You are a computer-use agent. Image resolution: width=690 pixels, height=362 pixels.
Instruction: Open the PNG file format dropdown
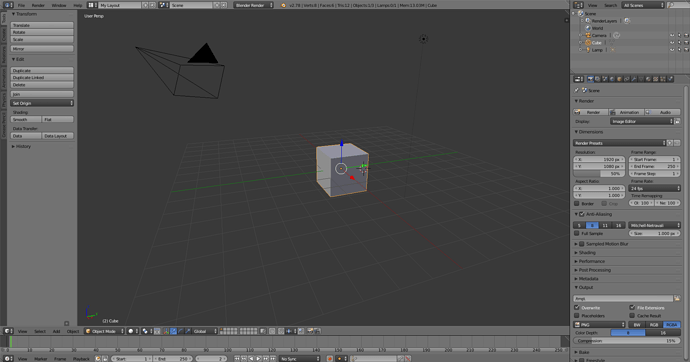(x=599, y=325)
